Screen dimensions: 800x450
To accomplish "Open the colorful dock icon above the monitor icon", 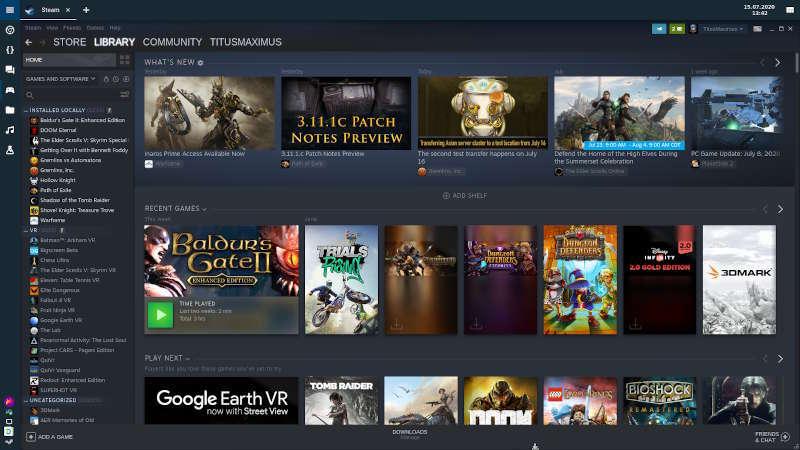I will point(9,402).
